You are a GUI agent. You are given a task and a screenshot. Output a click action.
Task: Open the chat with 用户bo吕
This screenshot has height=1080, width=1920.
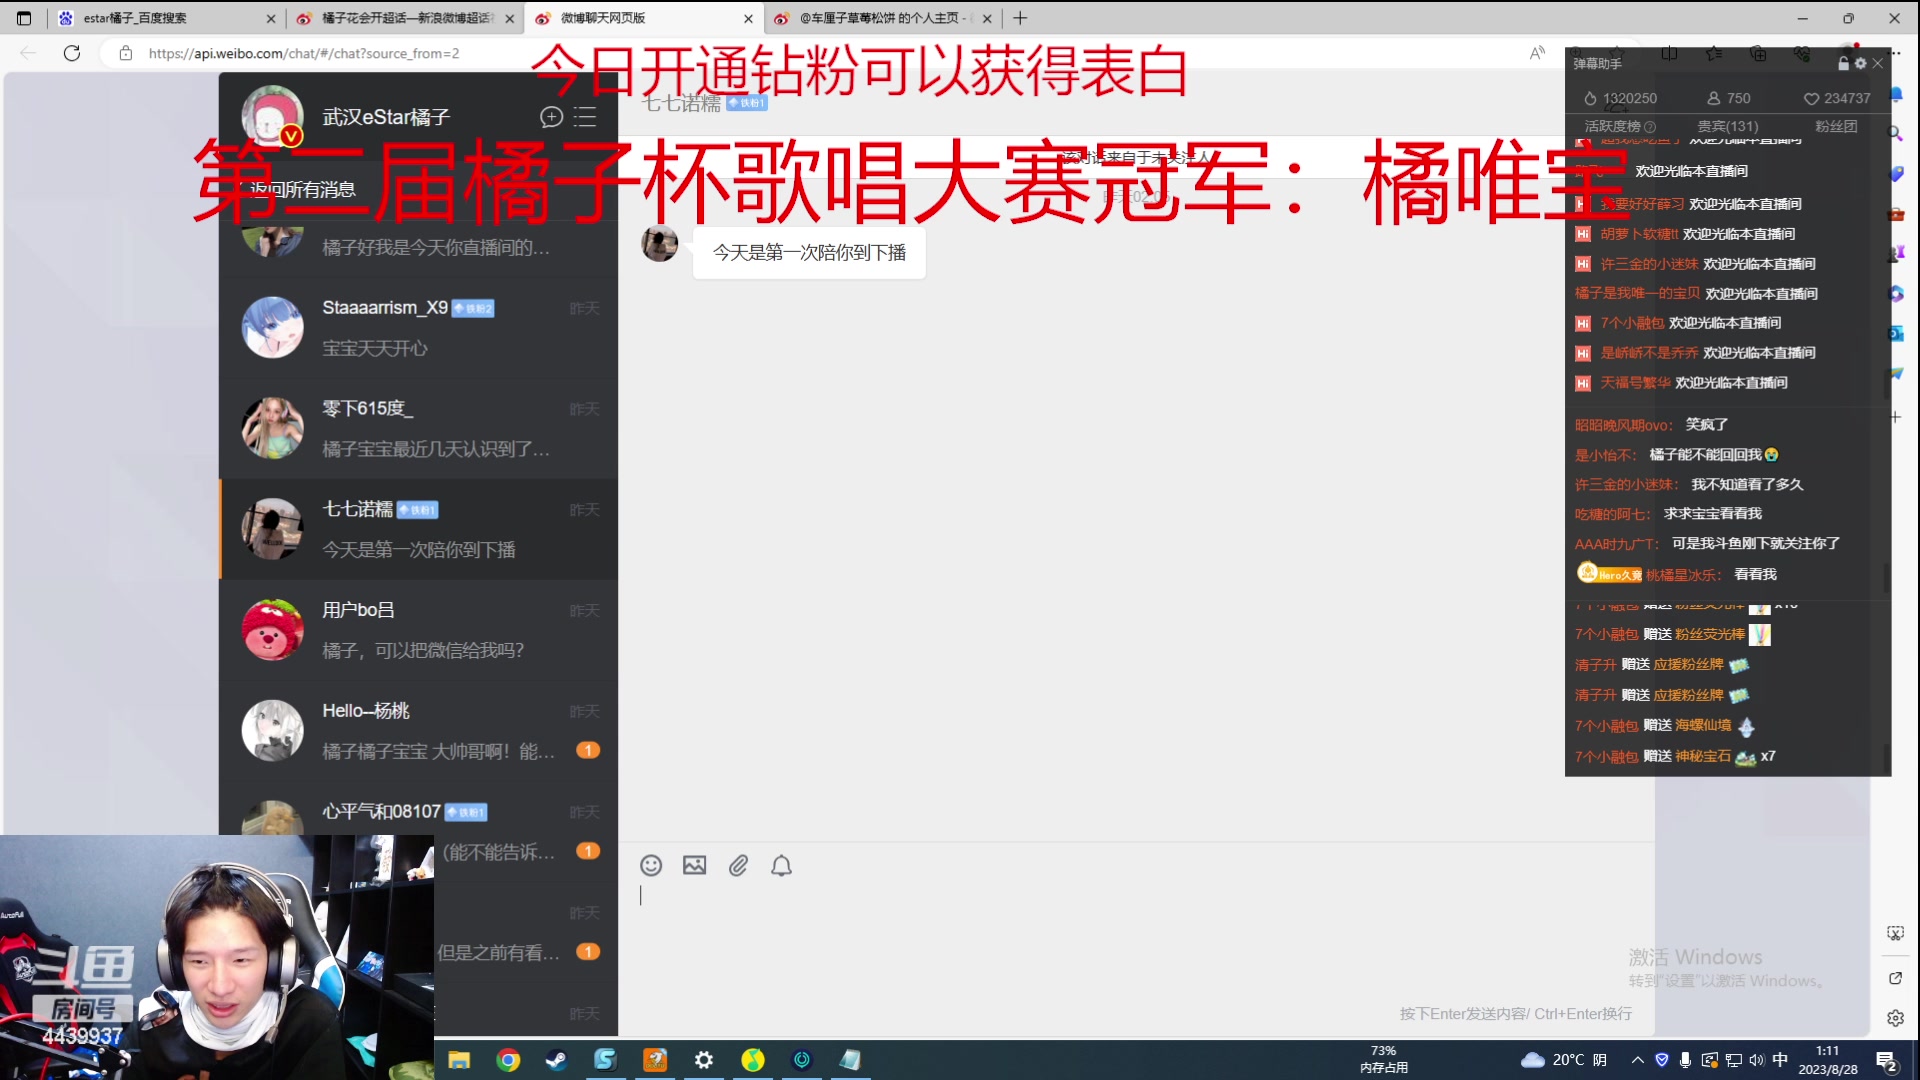coord(419,630)
